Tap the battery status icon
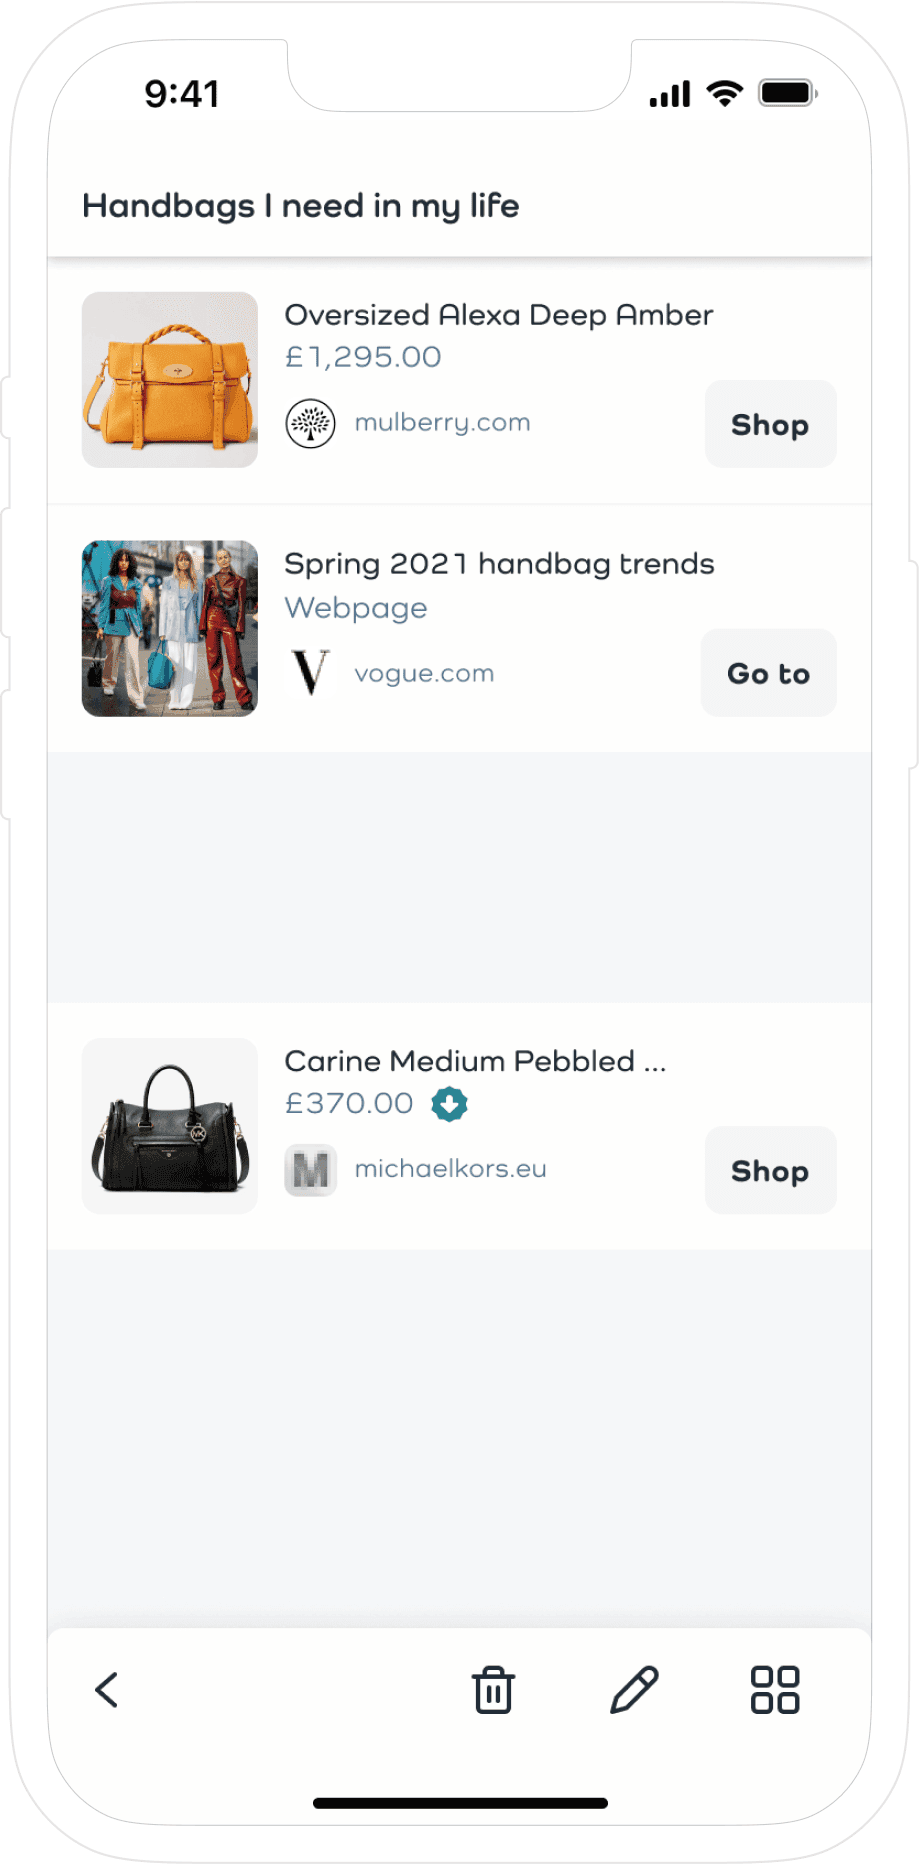This screenshot has height=1866, width=921. pos(787,92)
